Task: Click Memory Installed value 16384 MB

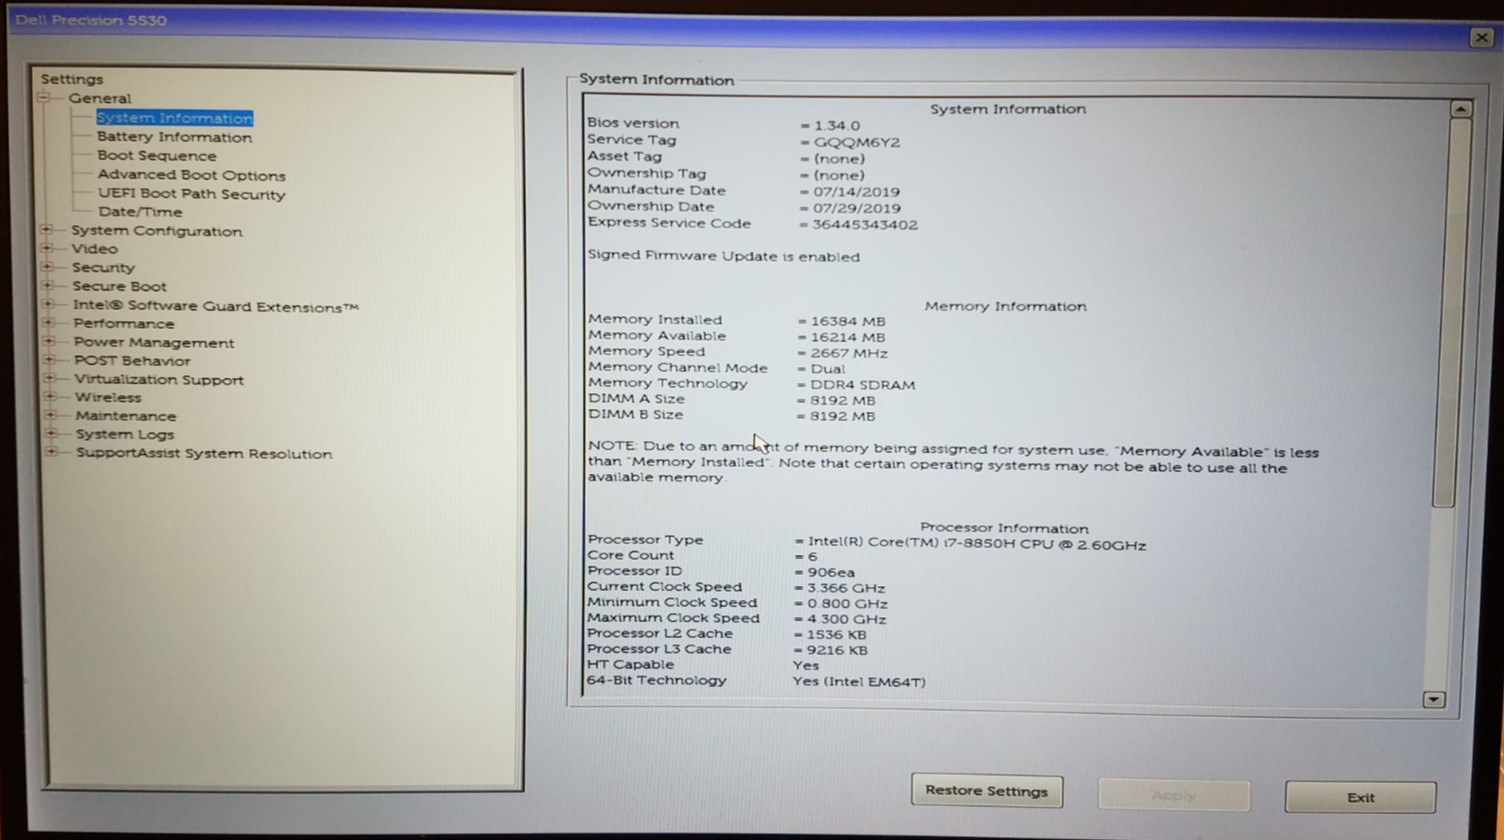Action: pos(848,322)
